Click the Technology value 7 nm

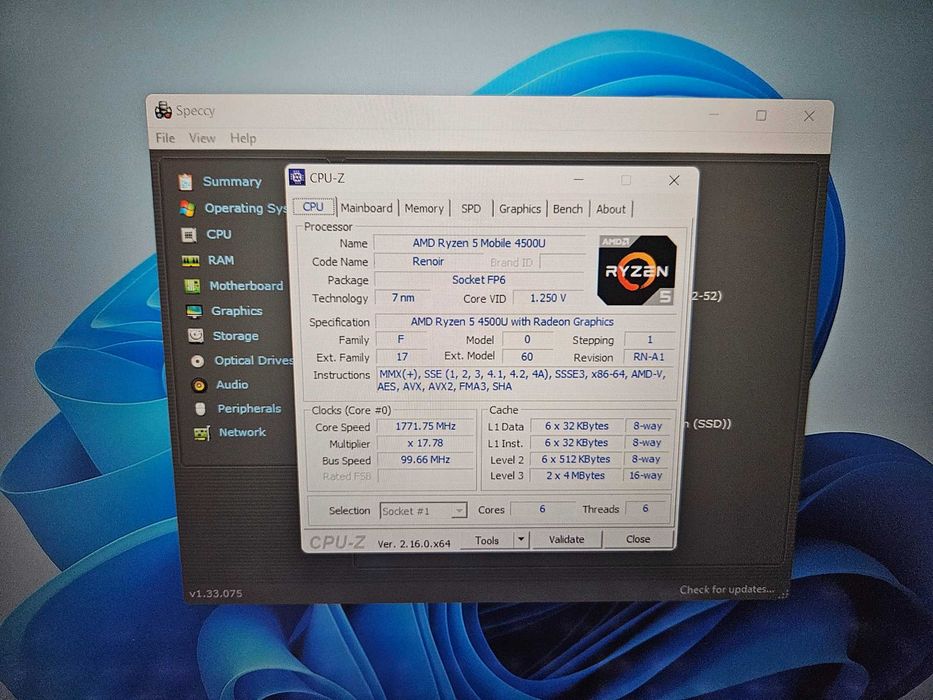pyautogui.click(x=403, y=297)
